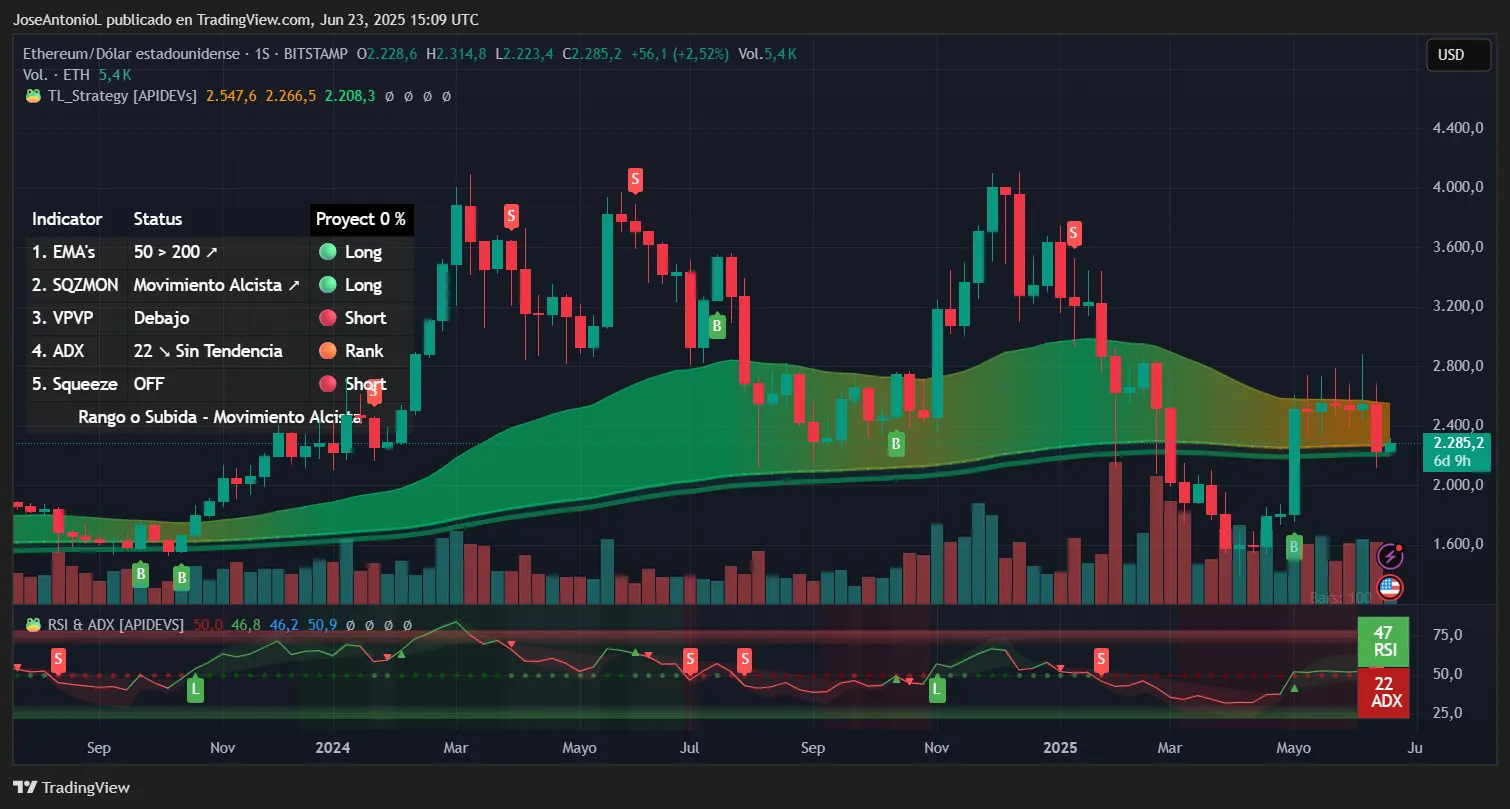Click the RSI & ADX [APIDEVS] legend title

115,623
